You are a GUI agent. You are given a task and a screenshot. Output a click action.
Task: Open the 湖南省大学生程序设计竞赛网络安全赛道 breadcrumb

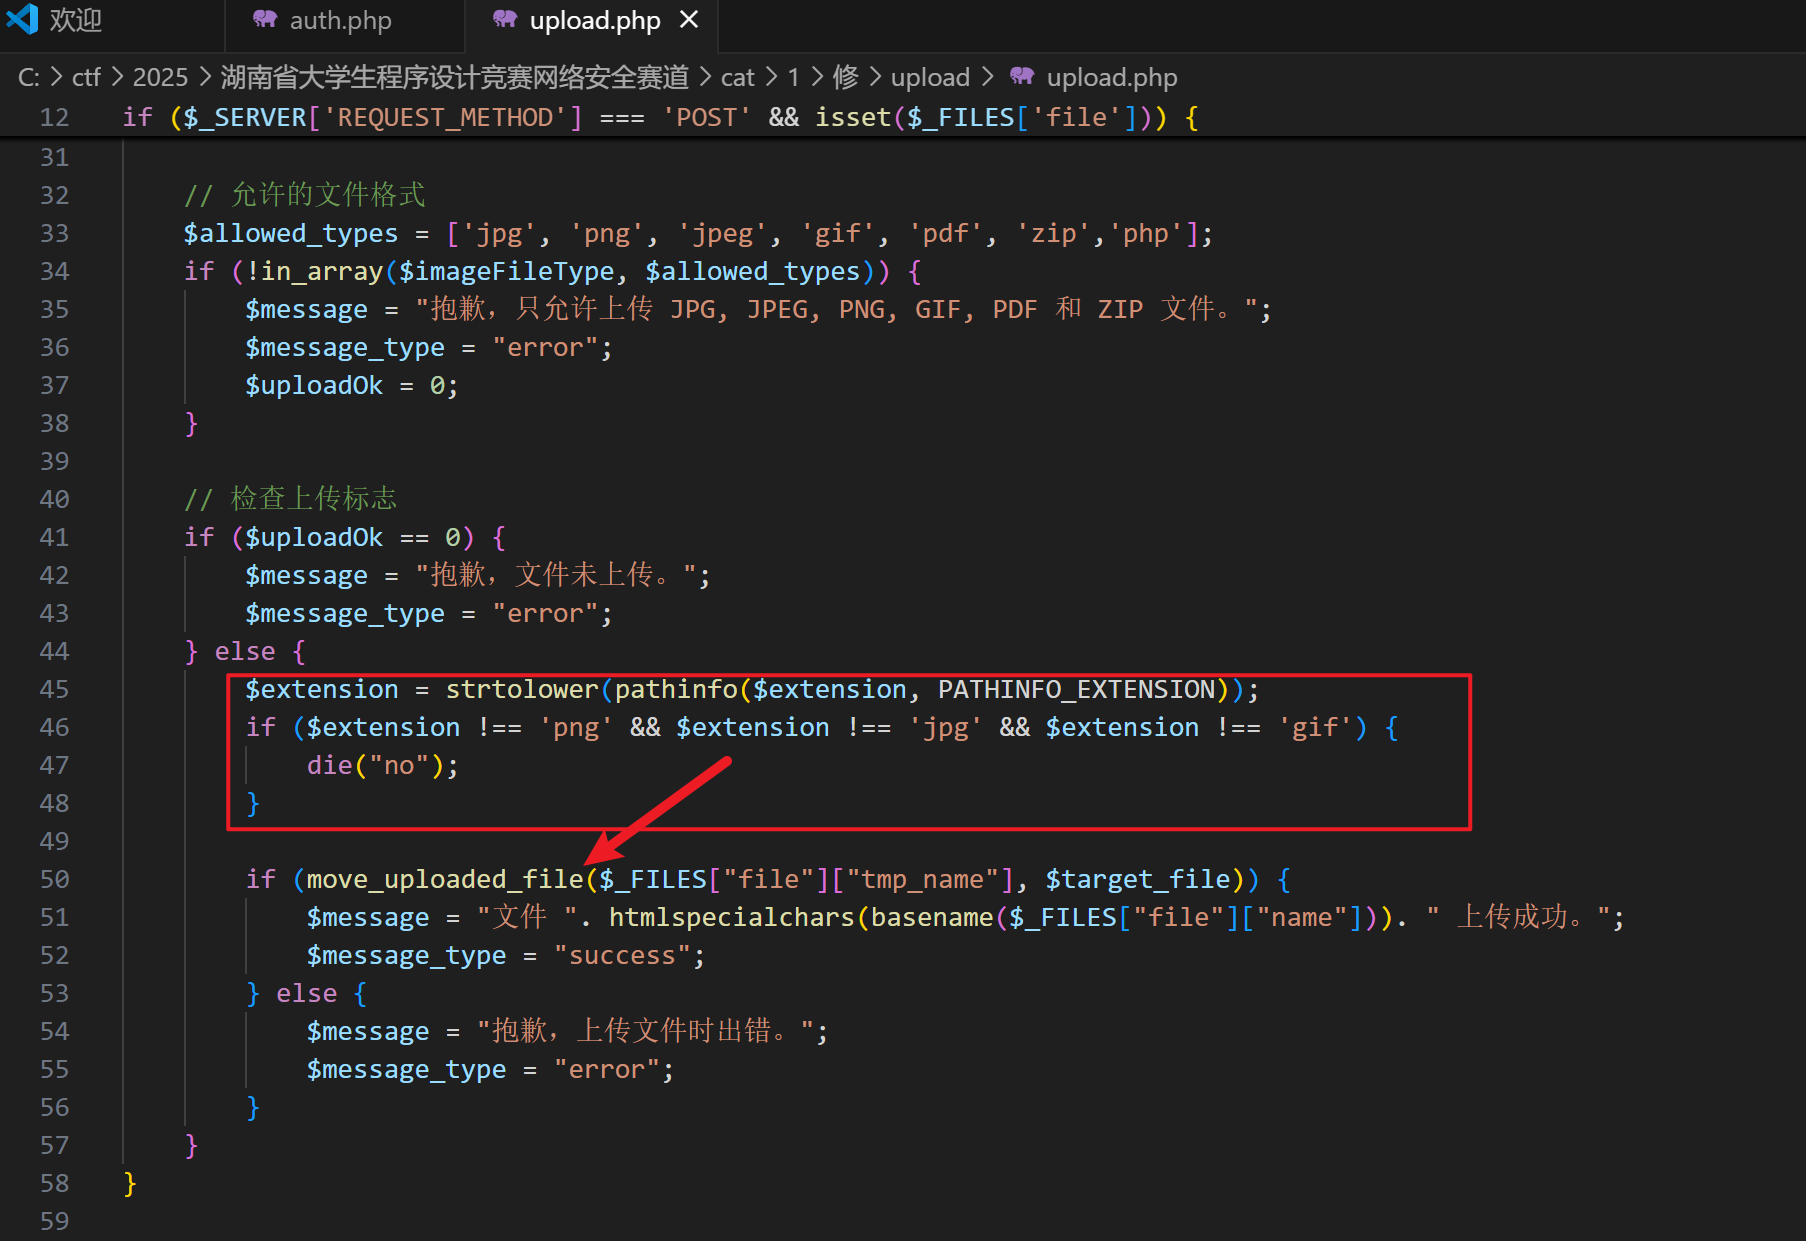(454, 78)
